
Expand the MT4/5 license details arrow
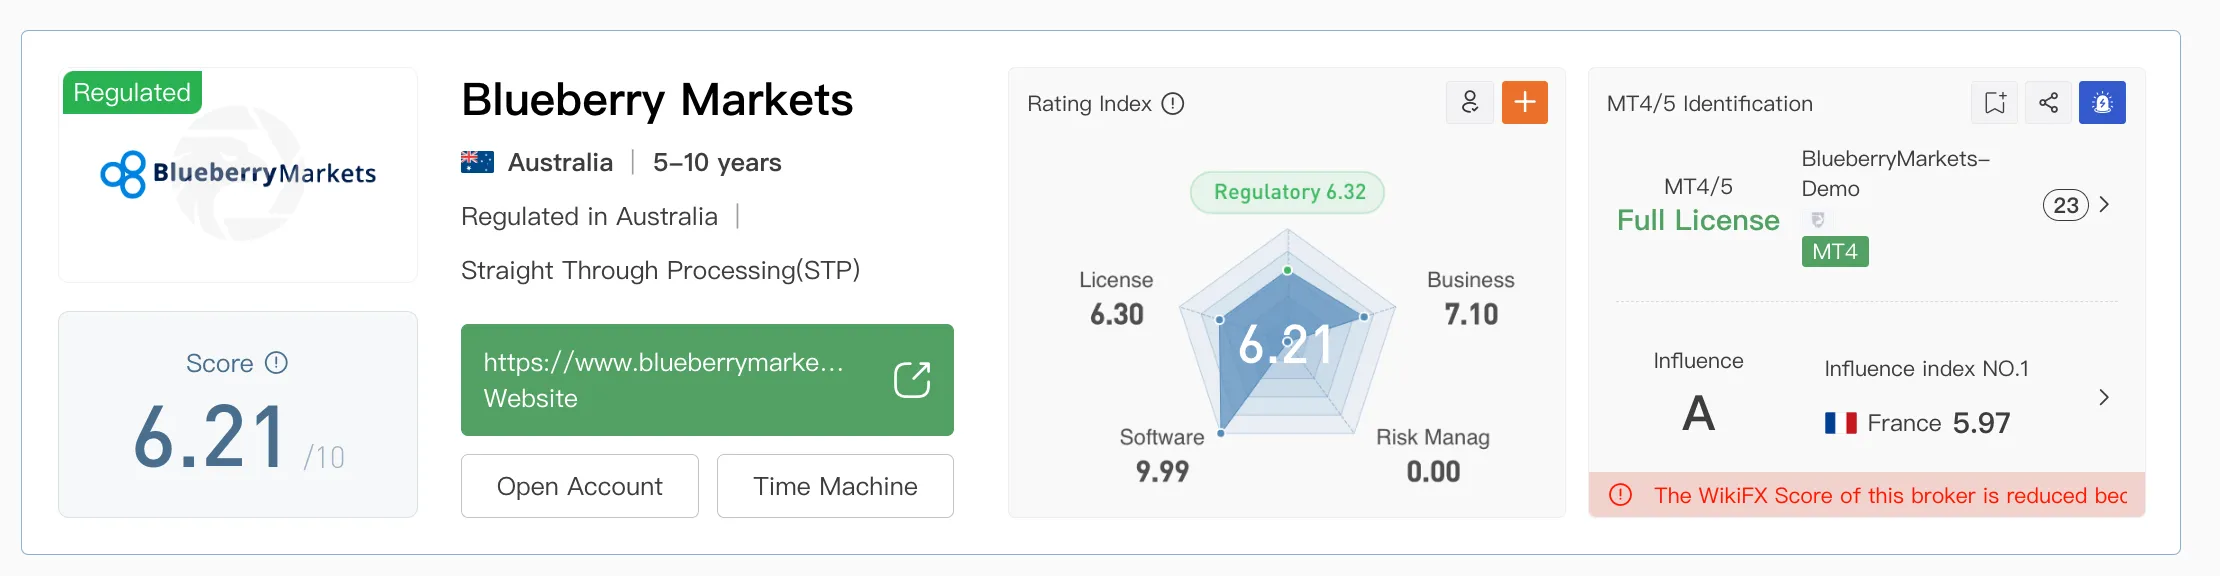coord(2104,205)
